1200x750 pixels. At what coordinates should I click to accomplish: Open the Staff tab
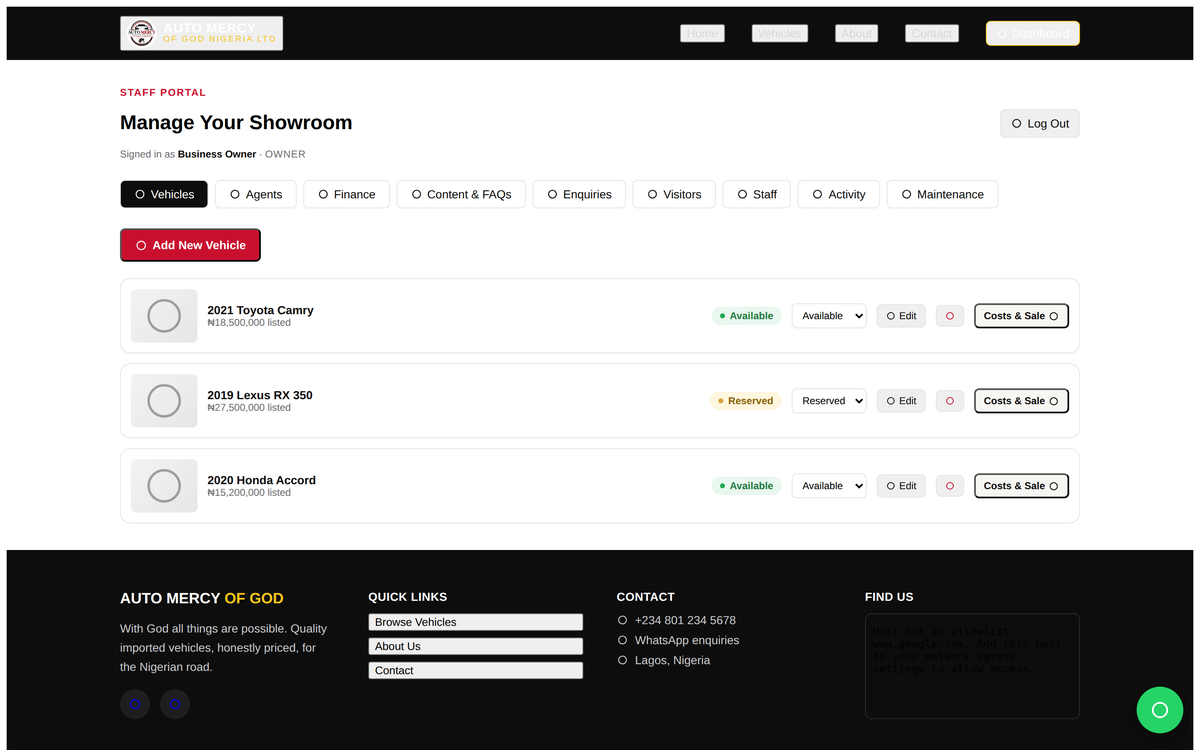757,194
